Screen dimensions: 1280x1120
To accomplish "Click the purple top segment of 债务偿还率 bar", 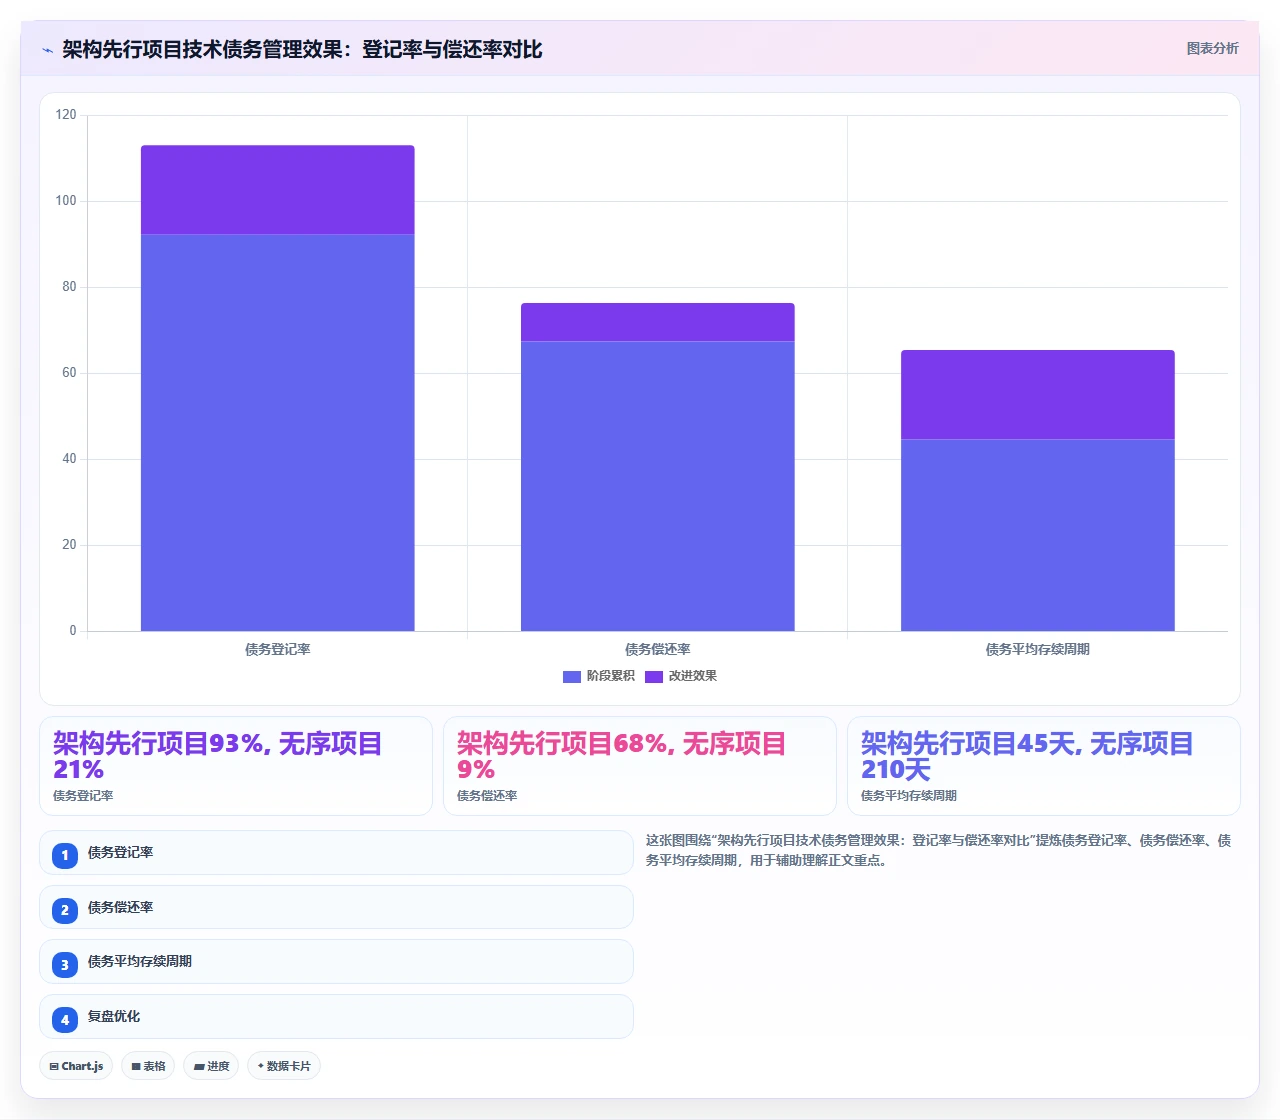I will pyautogui.click(x=657, y=322).
